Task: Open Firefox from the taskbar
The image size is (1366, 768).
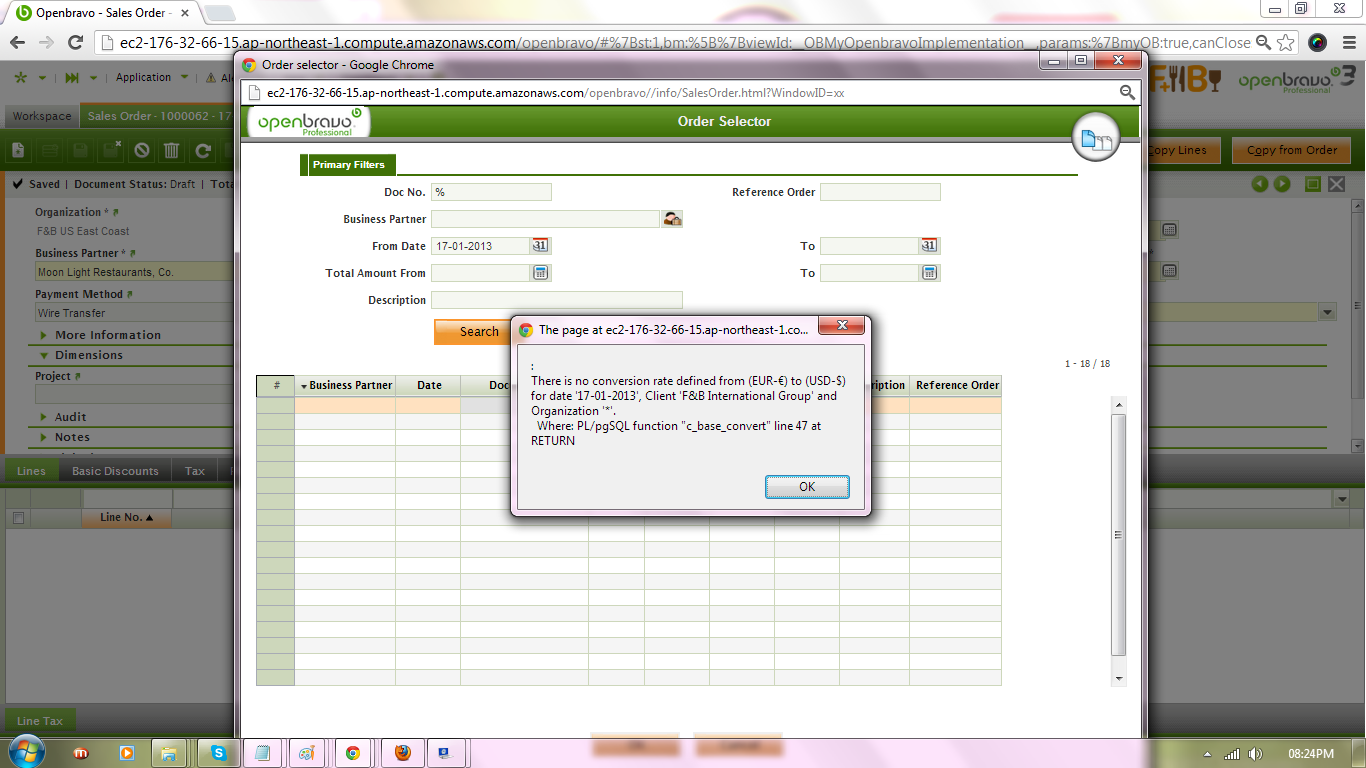Action: tap(402, 753)
